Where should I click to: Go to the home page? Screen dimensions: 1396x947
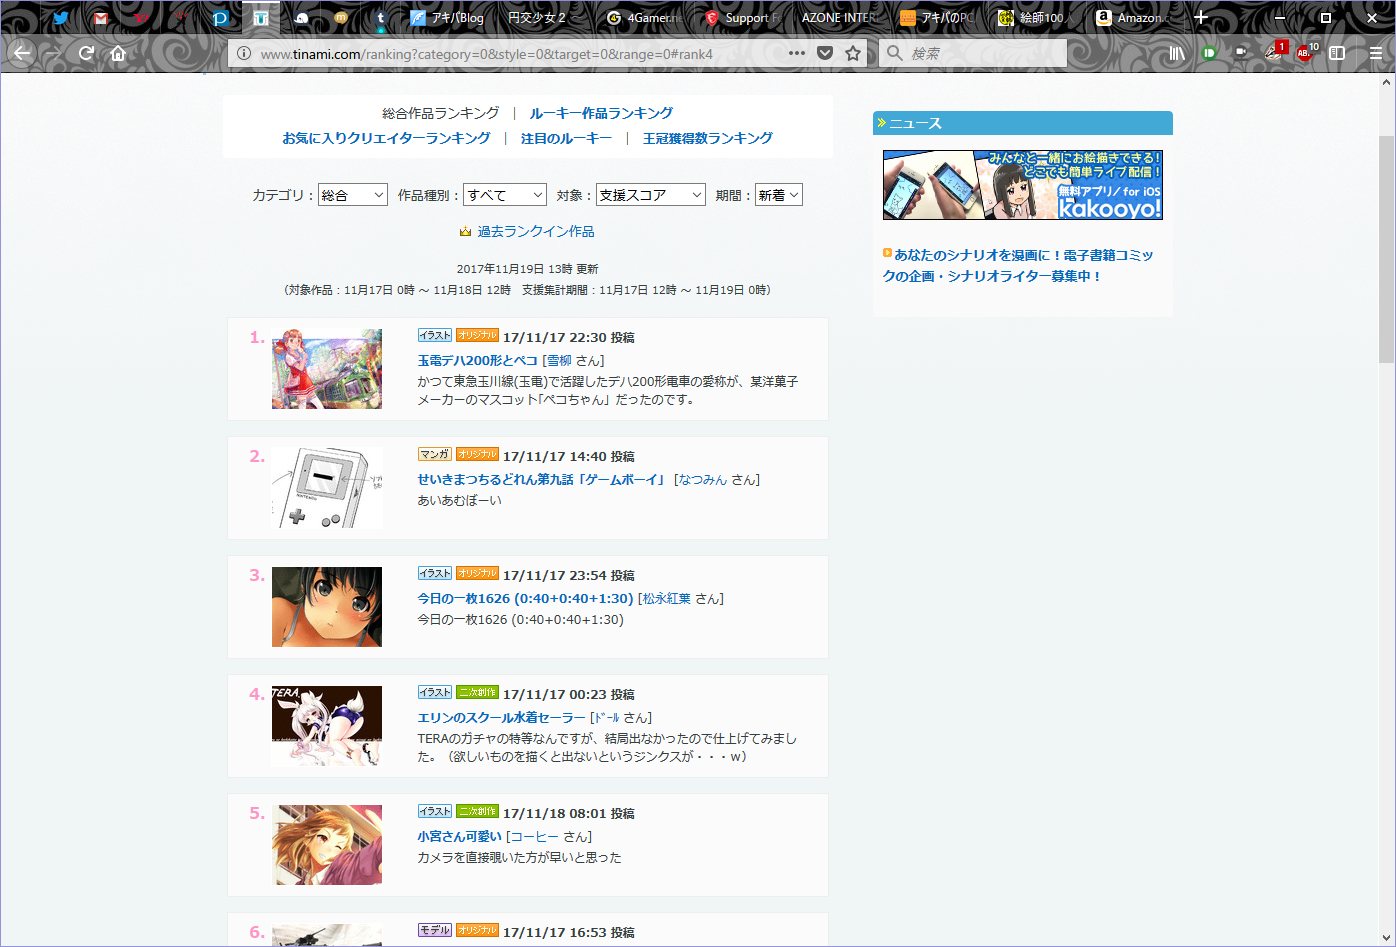(x=118, y=53)
